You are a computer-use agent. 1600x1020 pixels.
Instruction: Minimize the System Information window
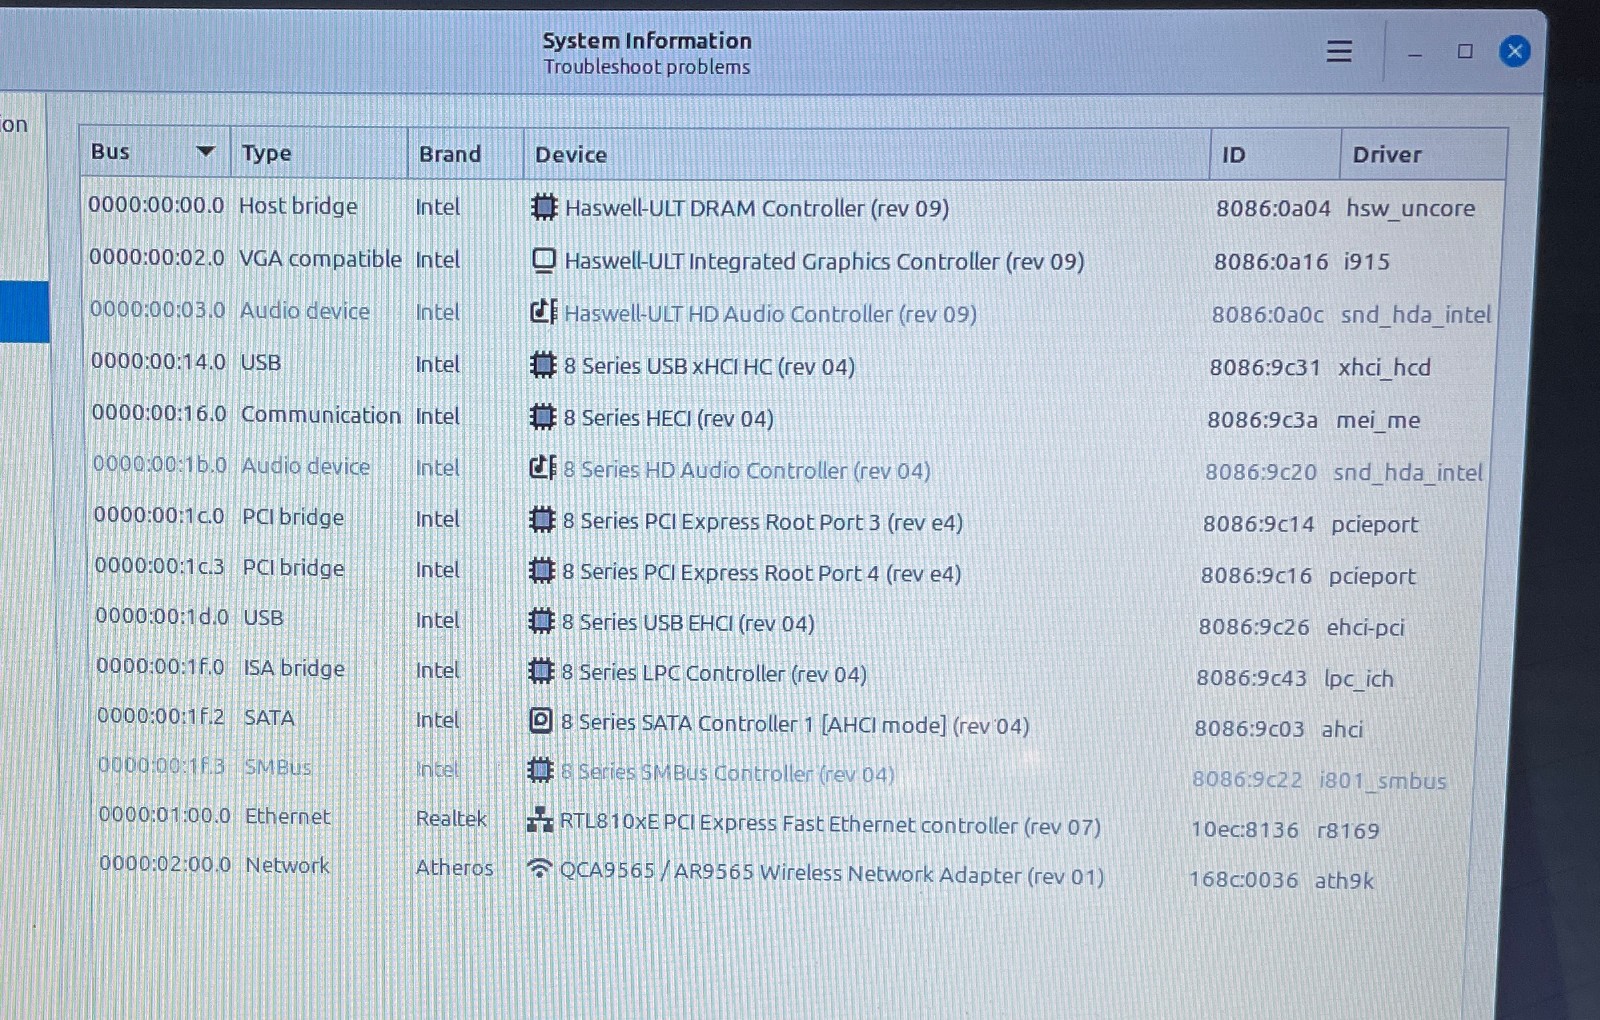(x=1414, y=53)
